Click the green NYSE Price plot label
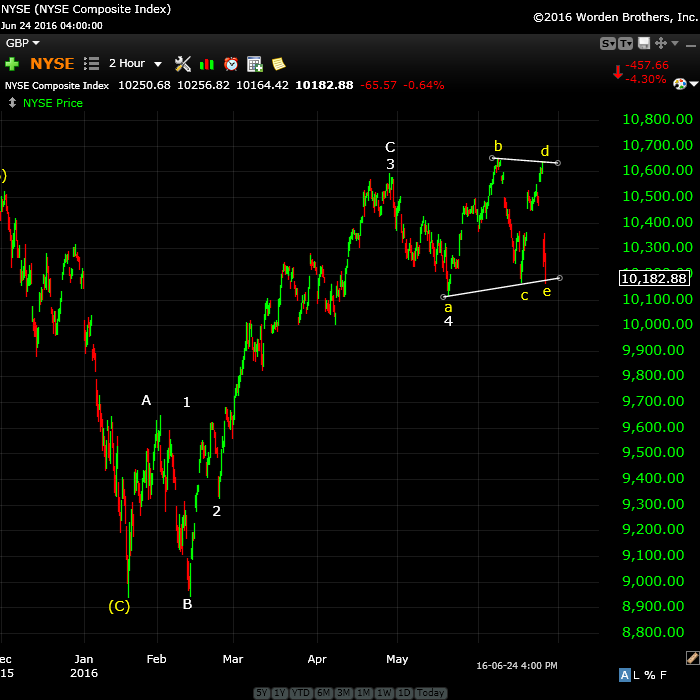The width and height of the screenshot is (700, 700). tap(53, 103)
